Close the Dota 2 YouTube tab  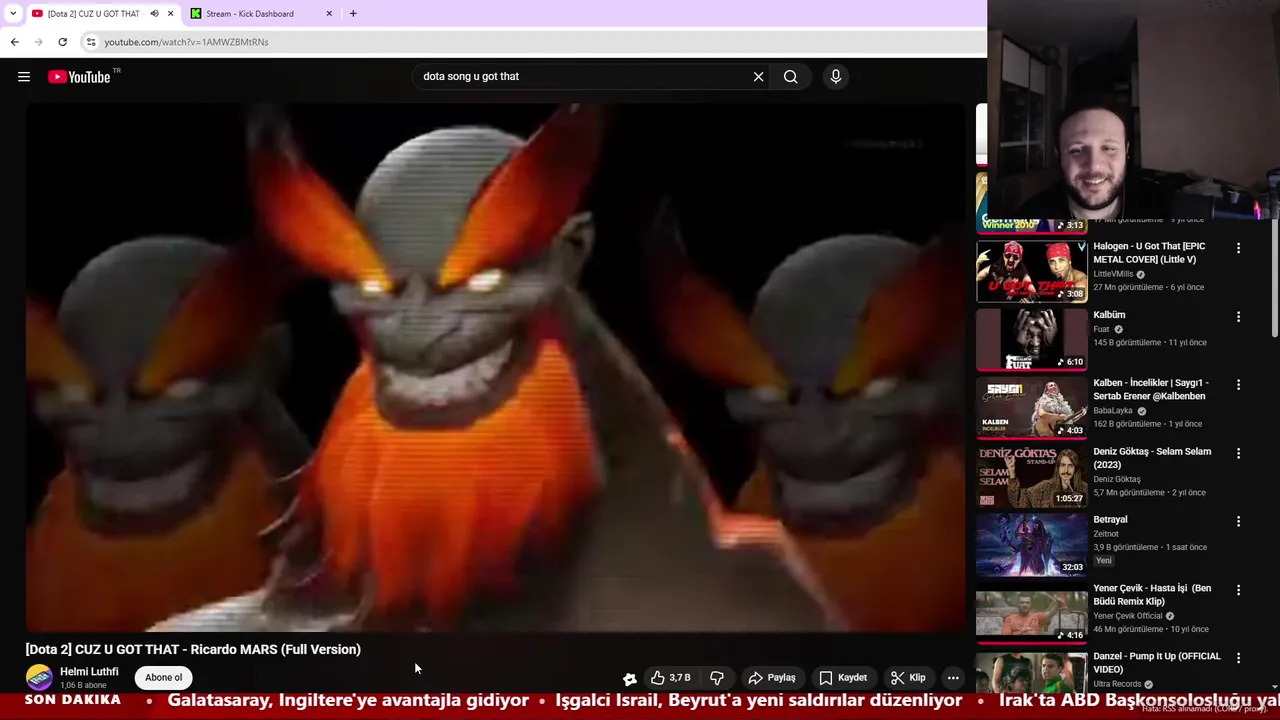click(171, 14)
